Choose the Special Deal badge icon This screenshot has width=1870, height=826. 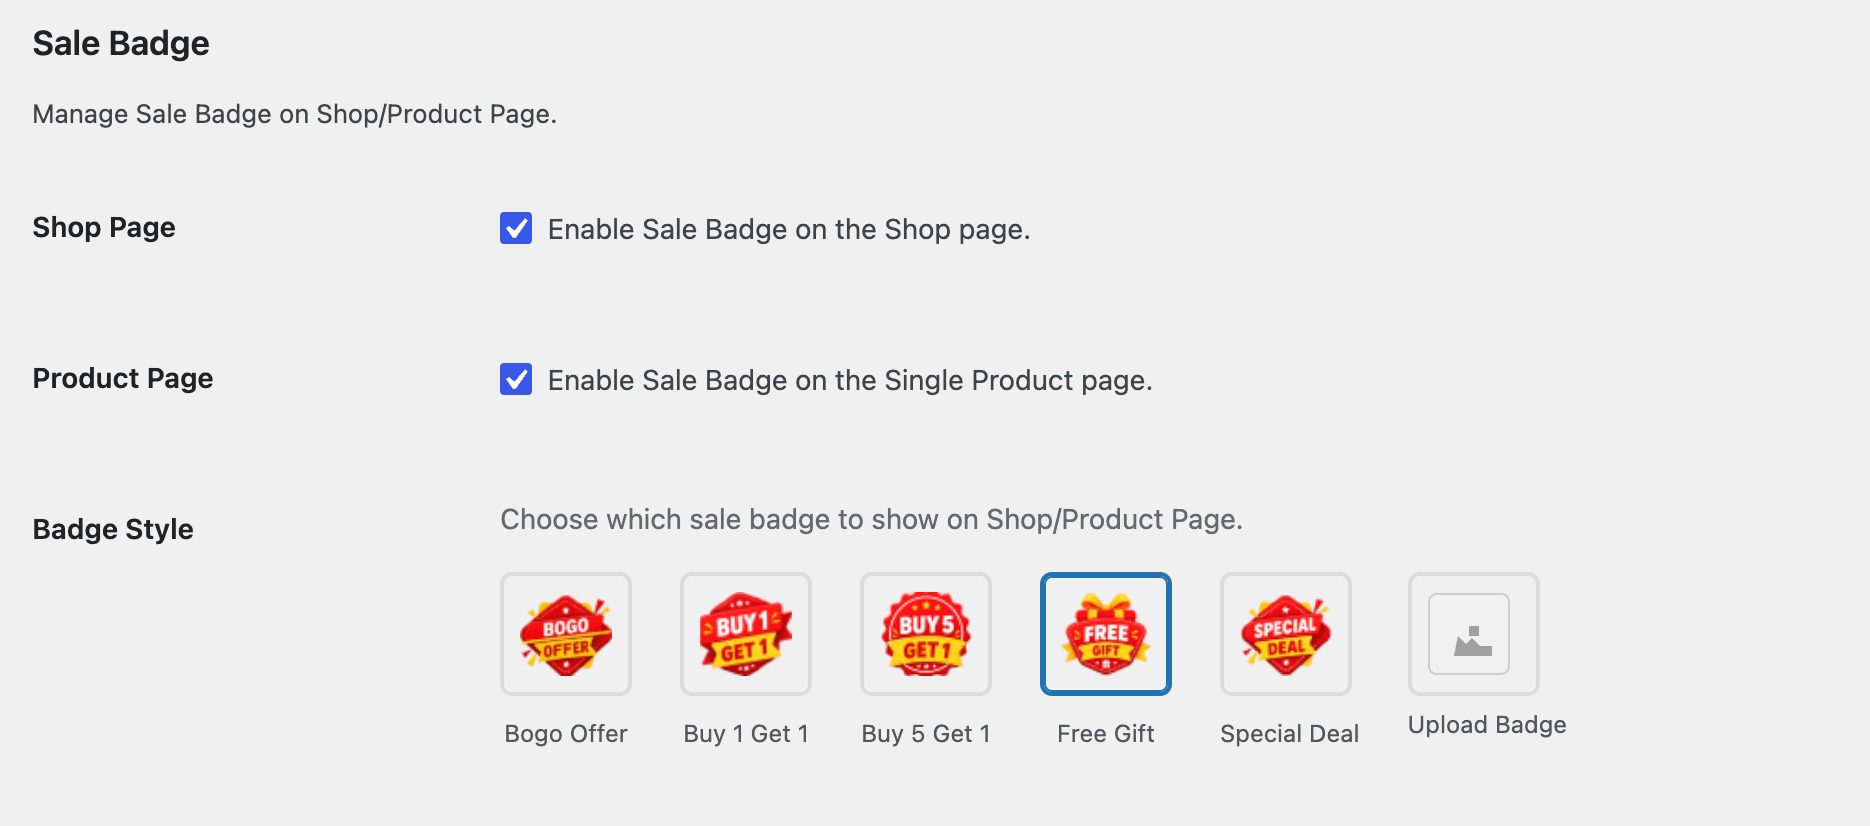pyautogui.click(x=1286, y=634)
